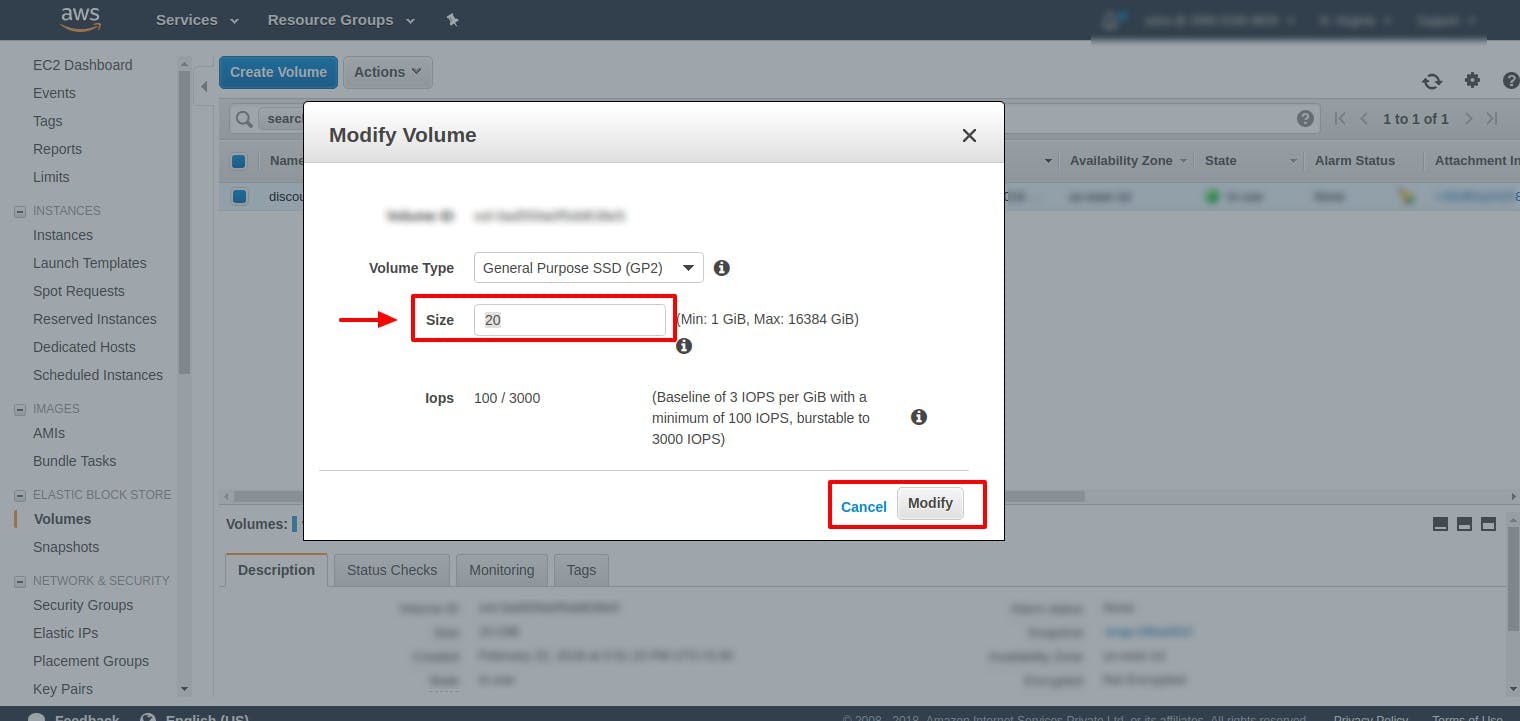
Task: Refresh the volumes list
Action: (1432, 81)
